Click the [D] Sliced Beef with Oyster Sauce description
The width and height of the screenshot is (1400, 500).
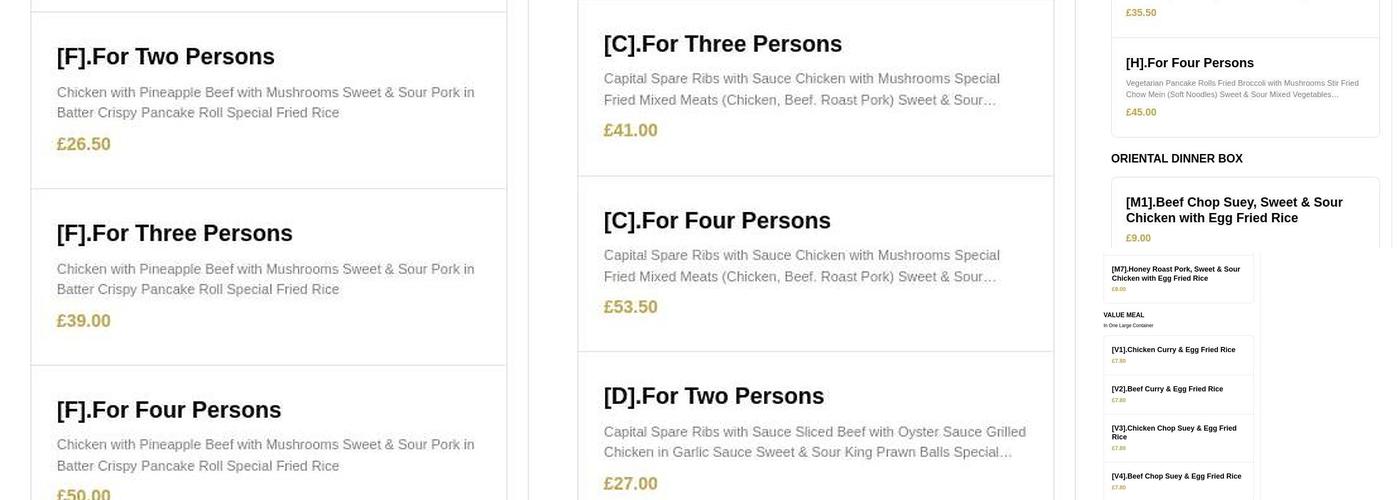814,442
